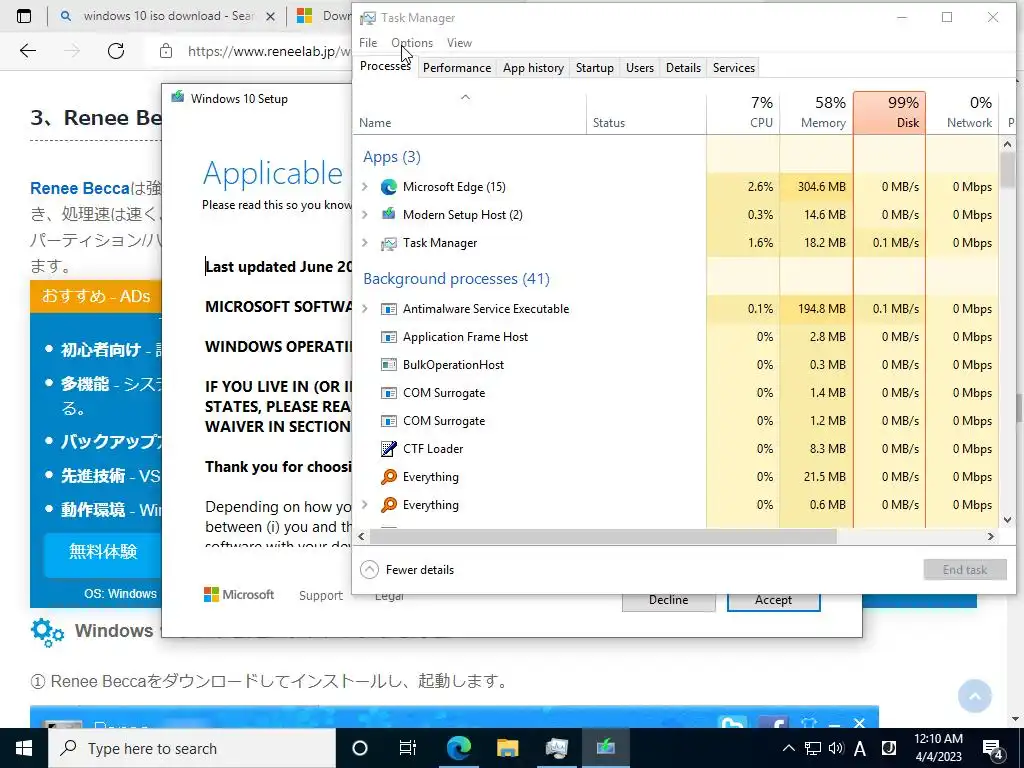The width and height of the screenshot is (1024, 768).
Task: Click CTF Loader process icon
Action: pyautogui.click(x=389, y=449)
